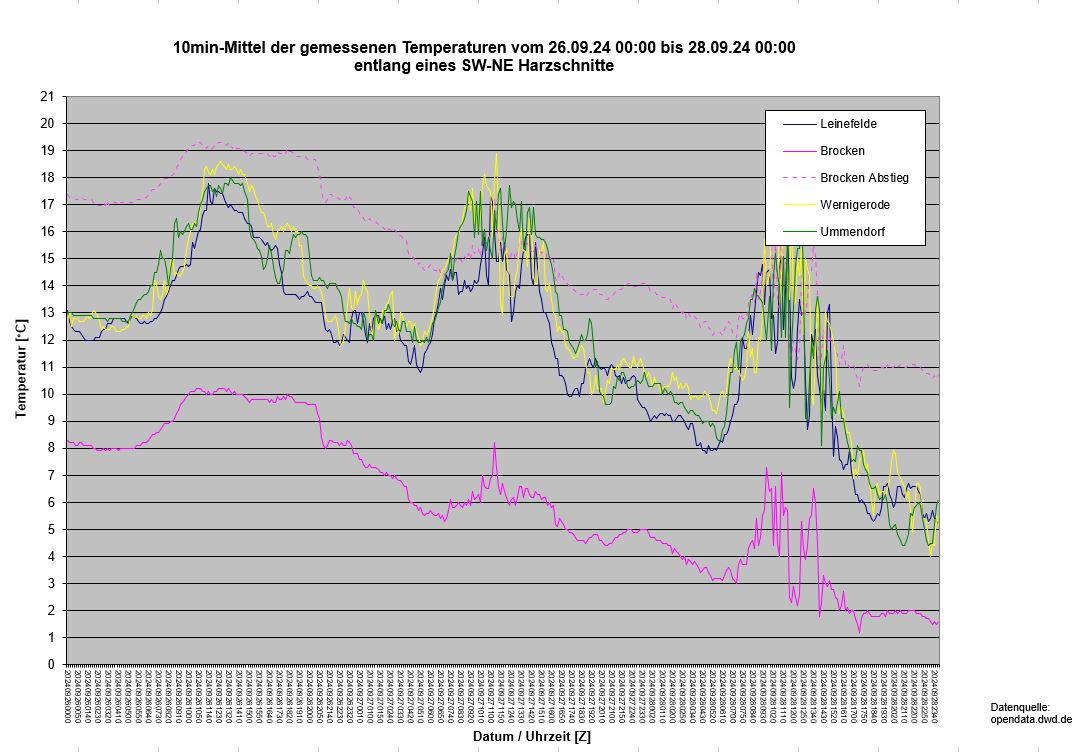Click the Ummendorf legend label

(852, 232)
